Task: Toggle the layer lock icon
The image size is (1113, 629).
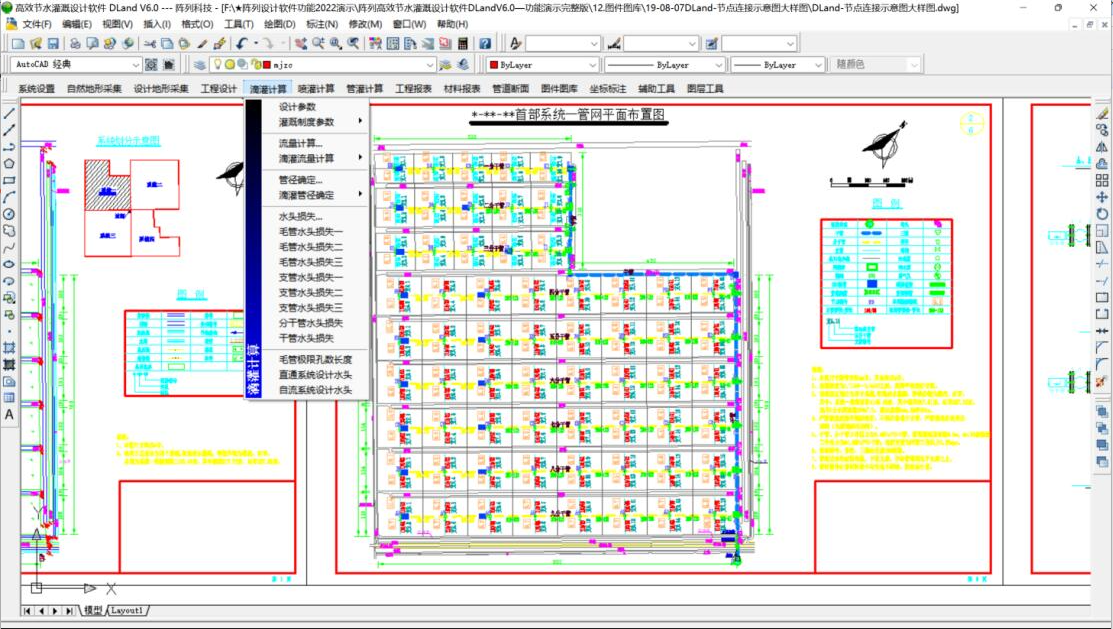Action: (x=254, y=65)
